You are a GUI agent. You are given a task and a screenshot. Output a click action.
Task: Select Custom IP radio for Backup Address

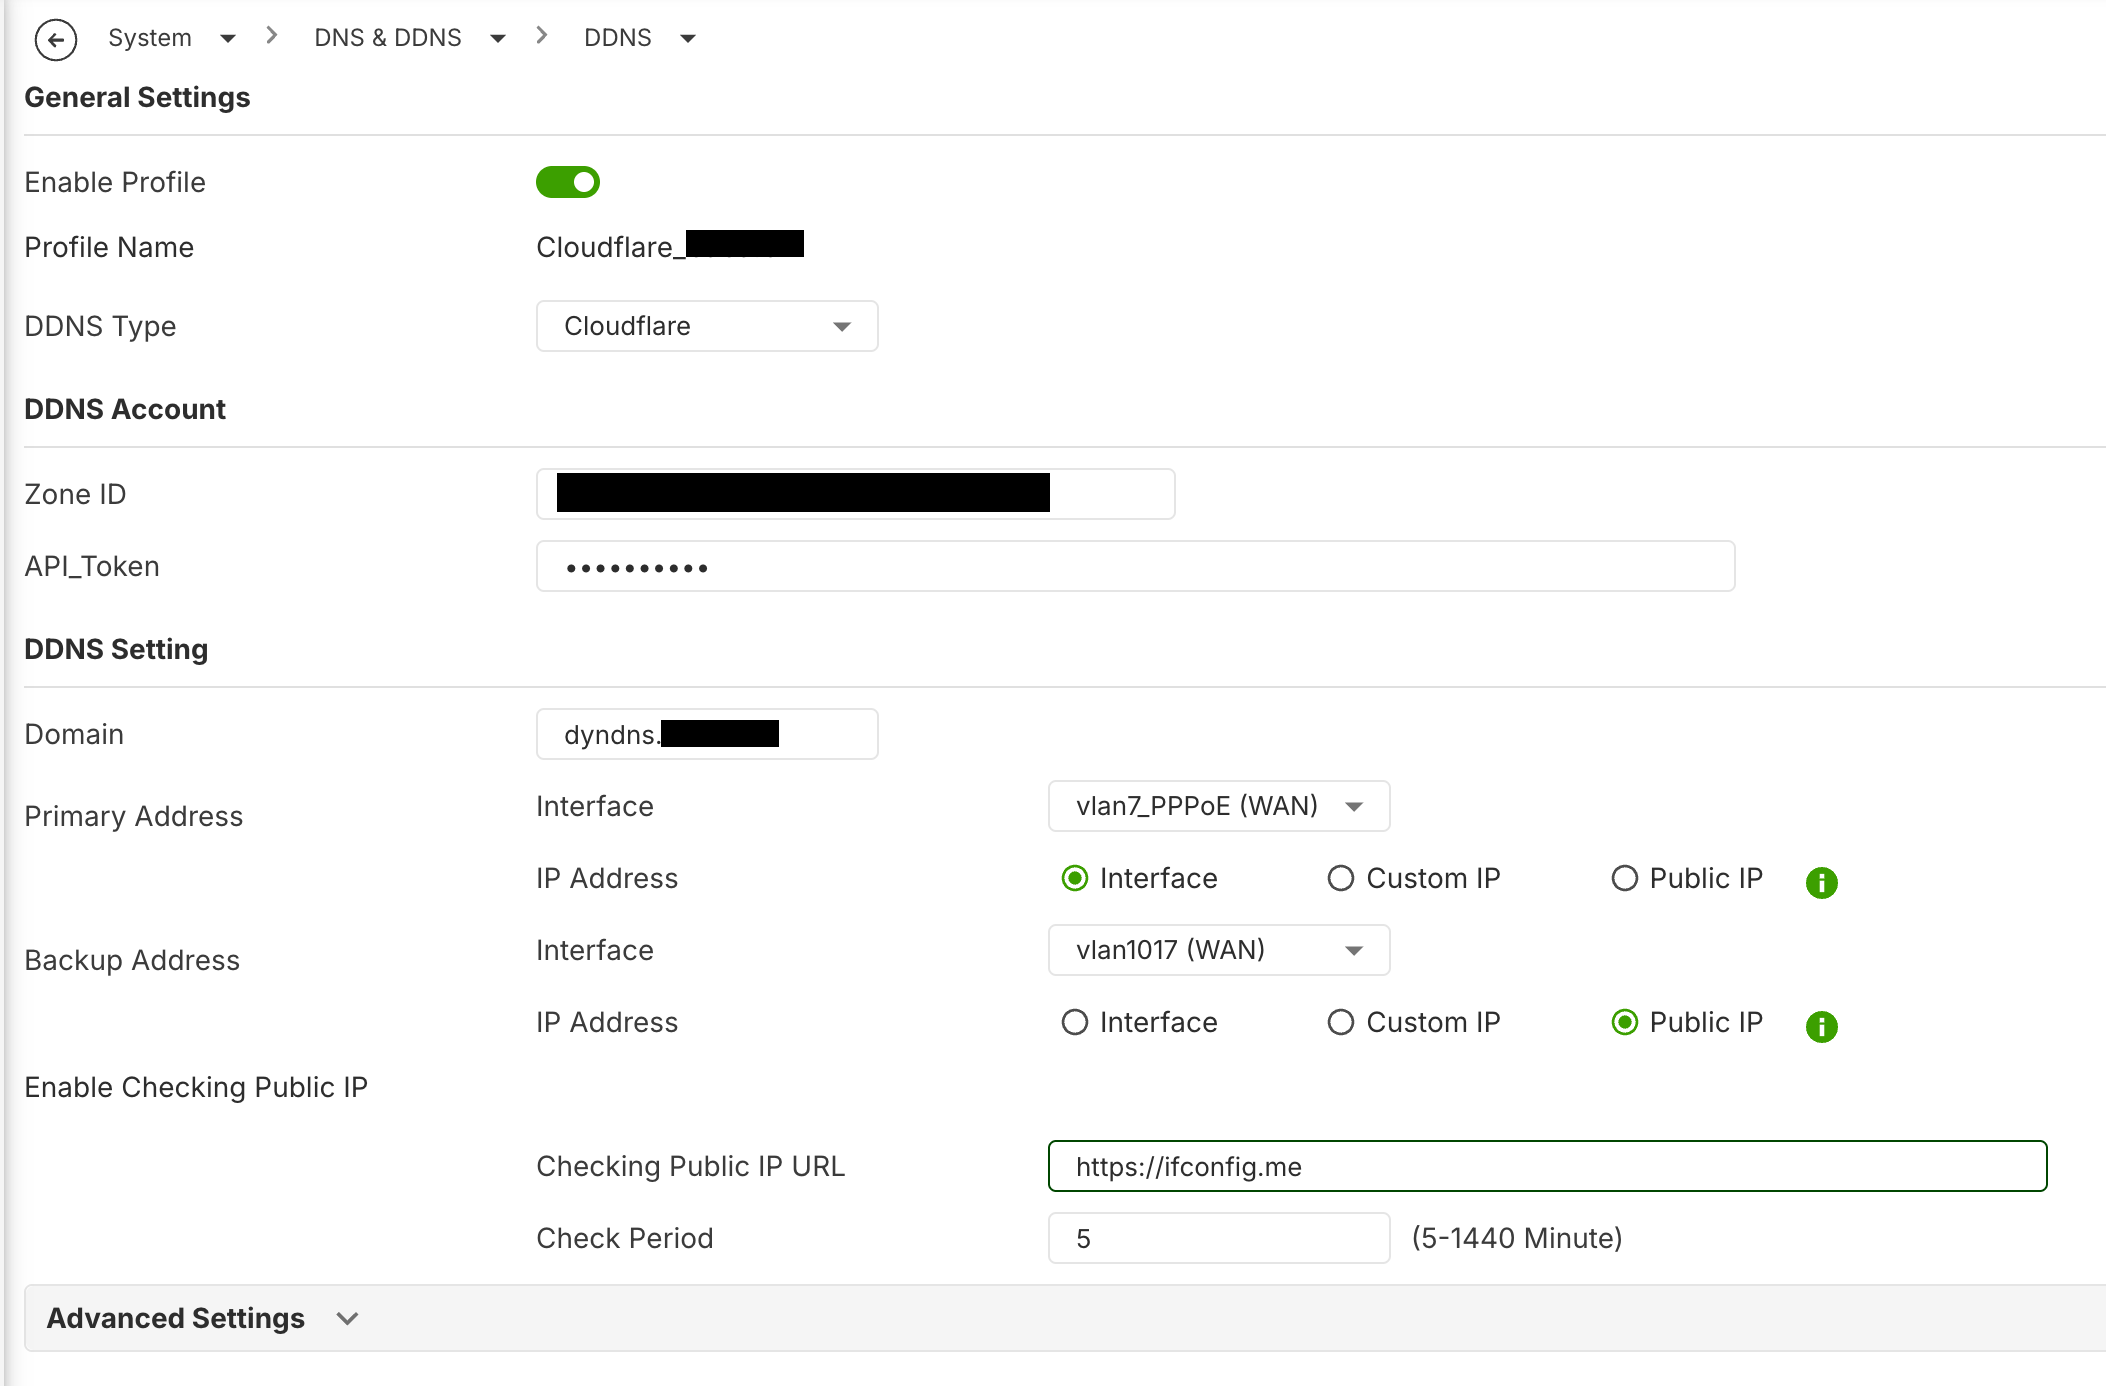pos(1340,1022)
